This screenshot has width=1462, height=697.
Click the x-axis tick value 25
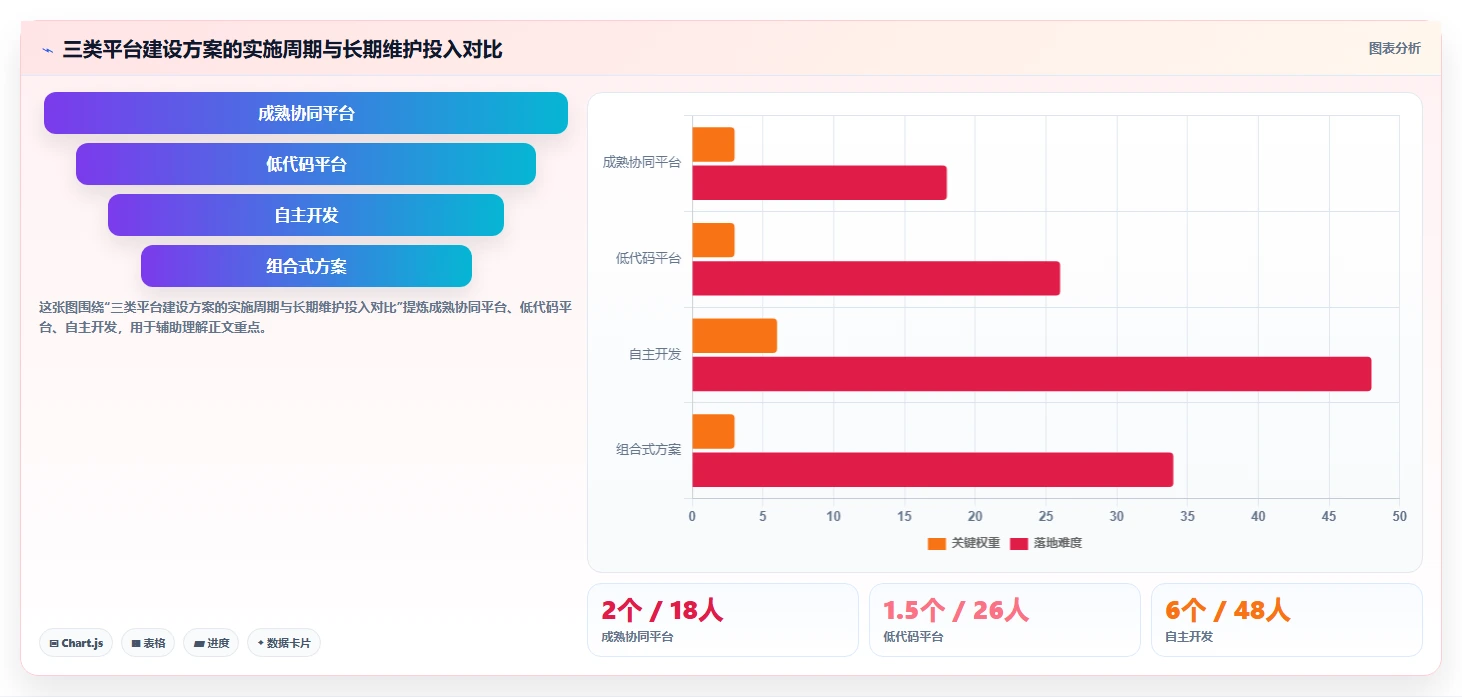(x=1046, y=517)
